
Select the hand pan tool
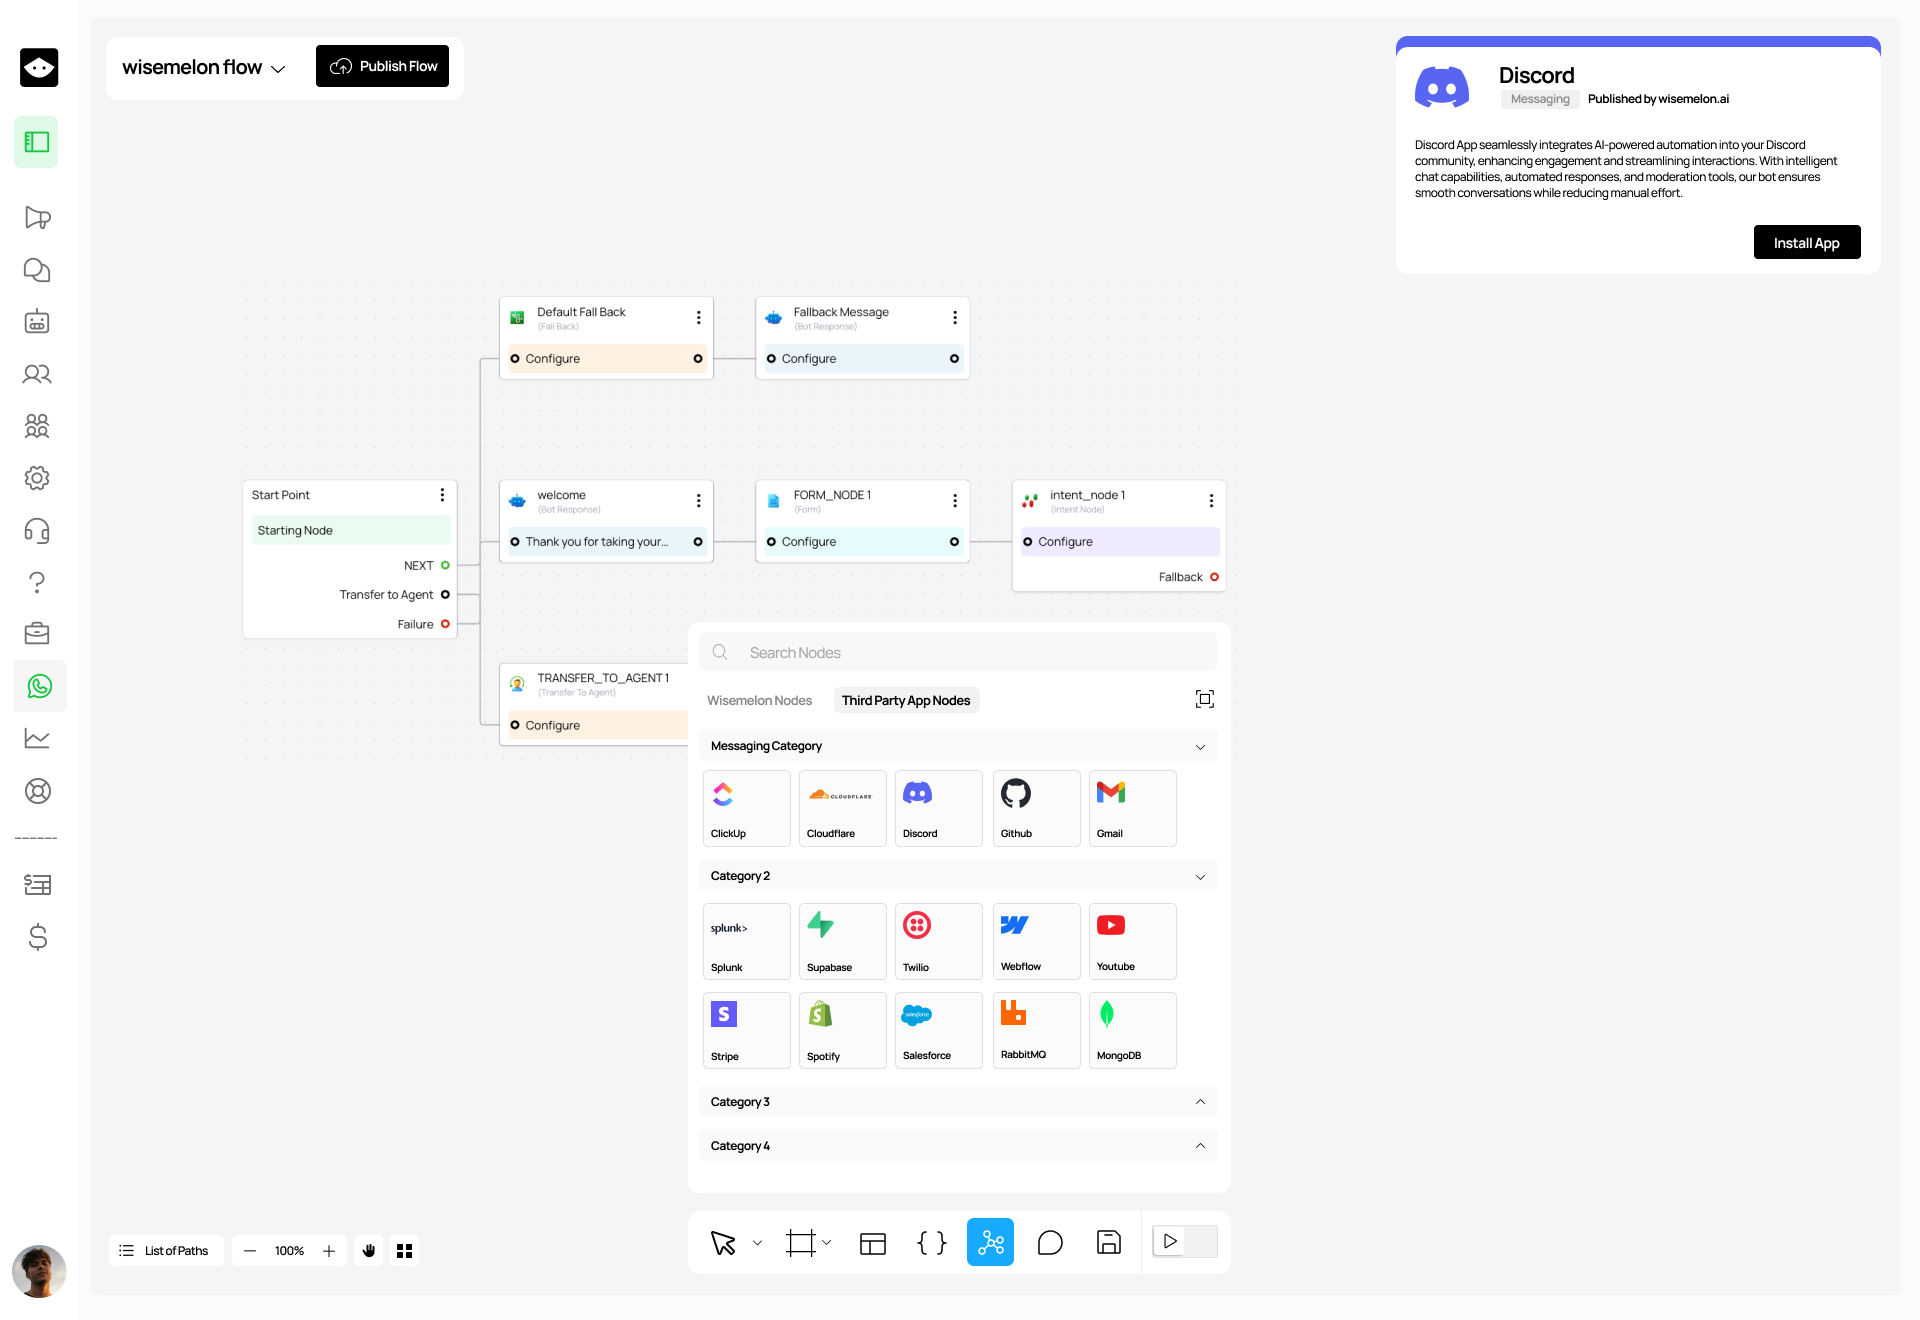tap(369, 1251)
